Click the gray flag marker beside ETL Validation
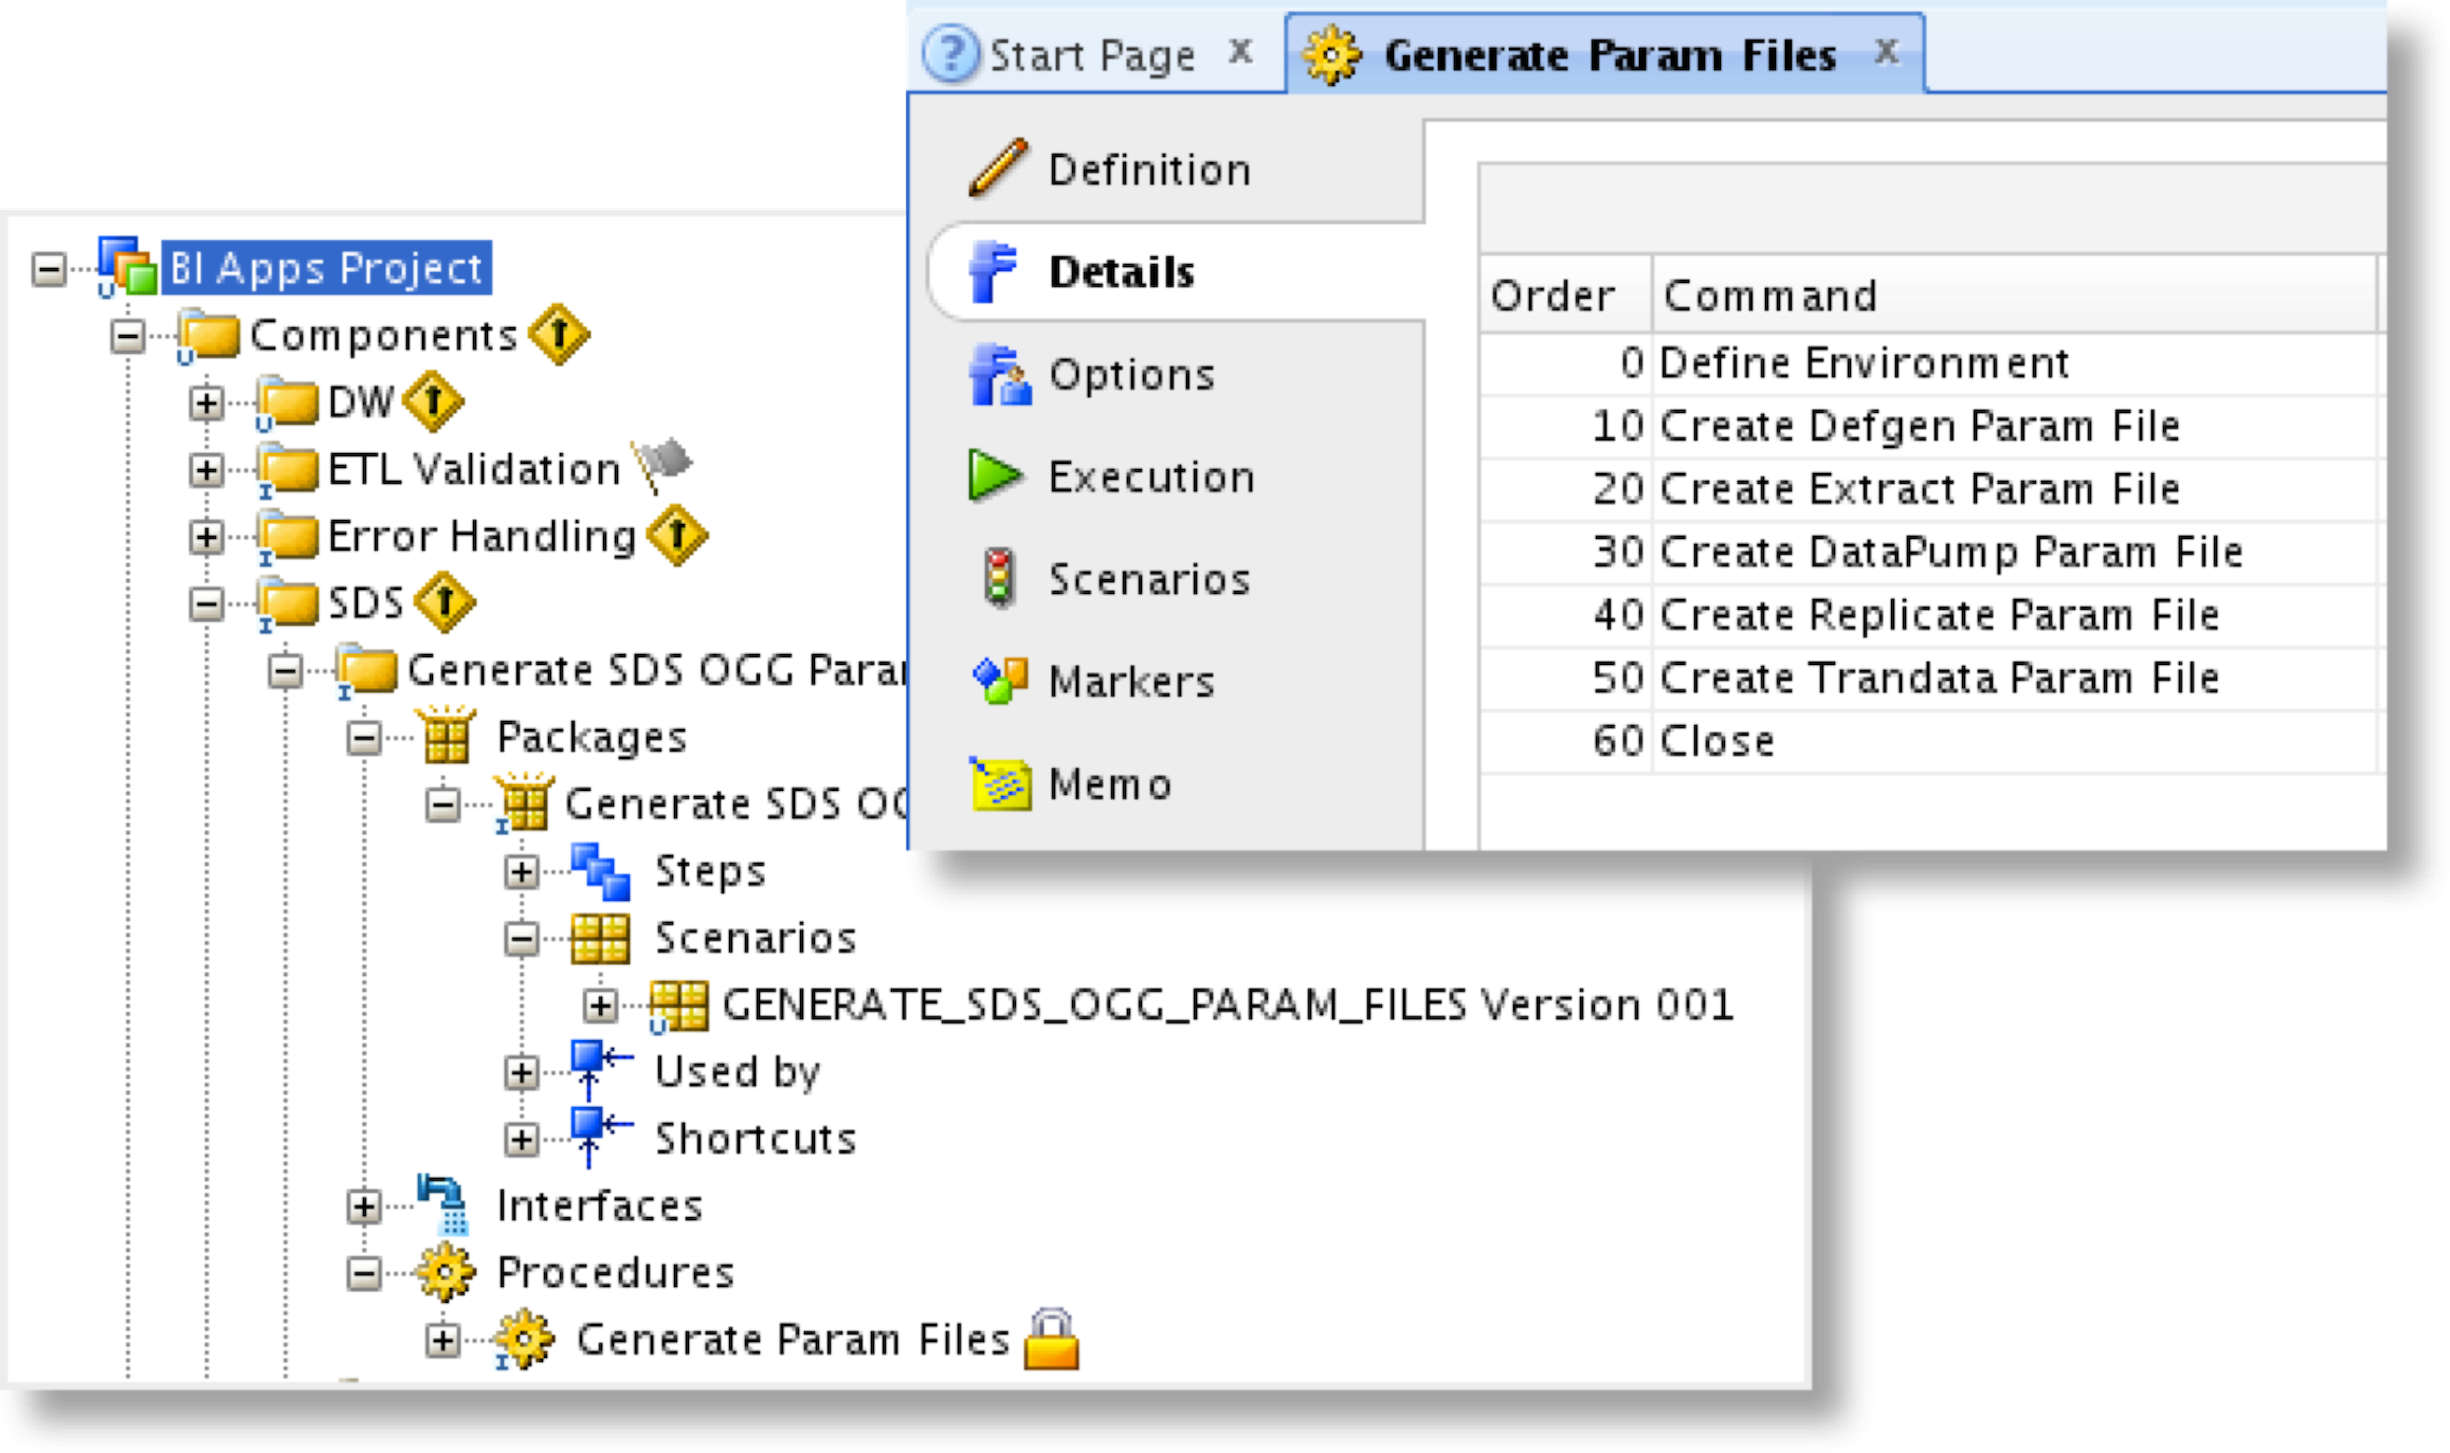Screen dimensions: 2450x1453 point(661,465)
